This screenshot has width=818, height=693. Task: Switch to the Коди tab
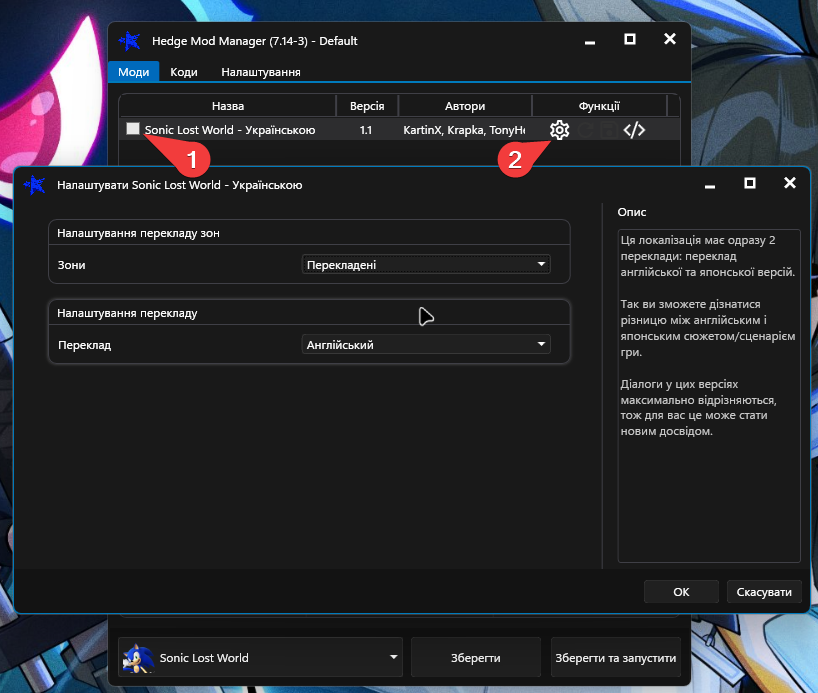pos(184,72)
